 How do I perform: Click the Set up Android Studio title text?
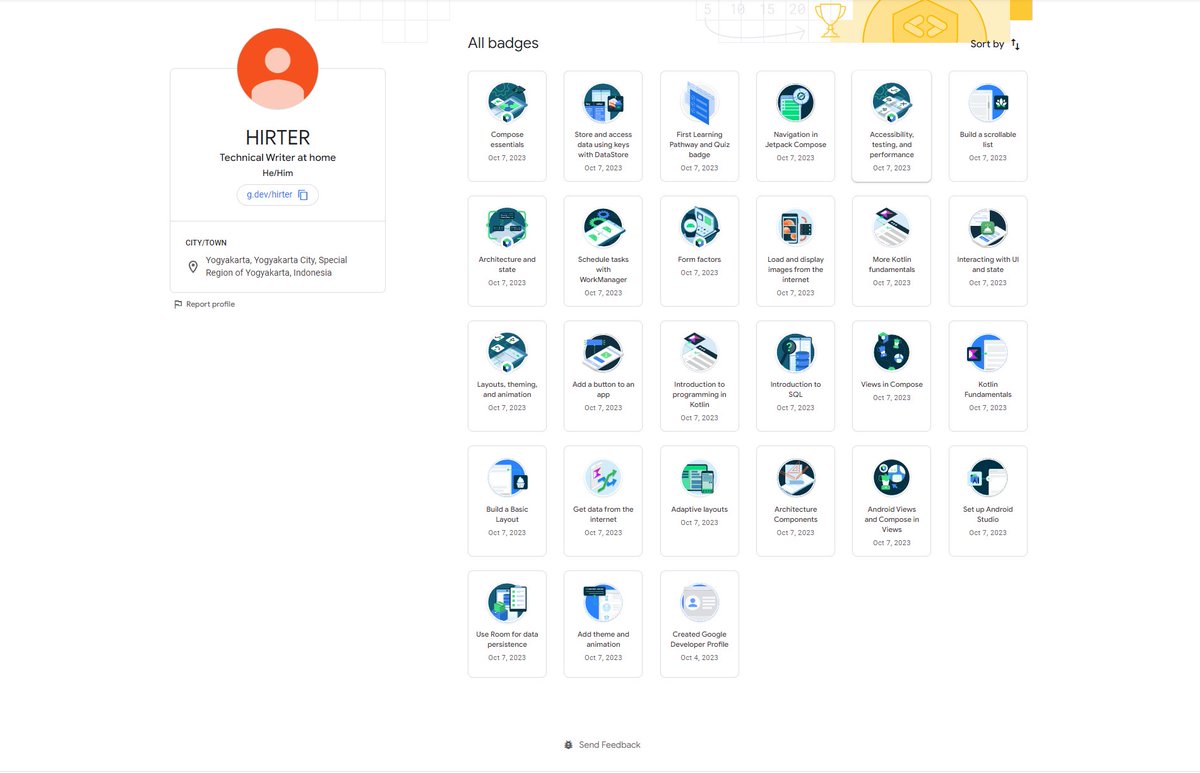[x=988, y=515]
